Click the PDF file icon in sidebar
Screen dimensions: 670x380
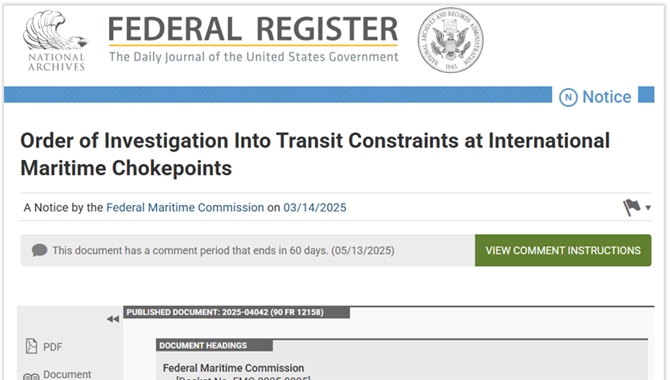31,346
